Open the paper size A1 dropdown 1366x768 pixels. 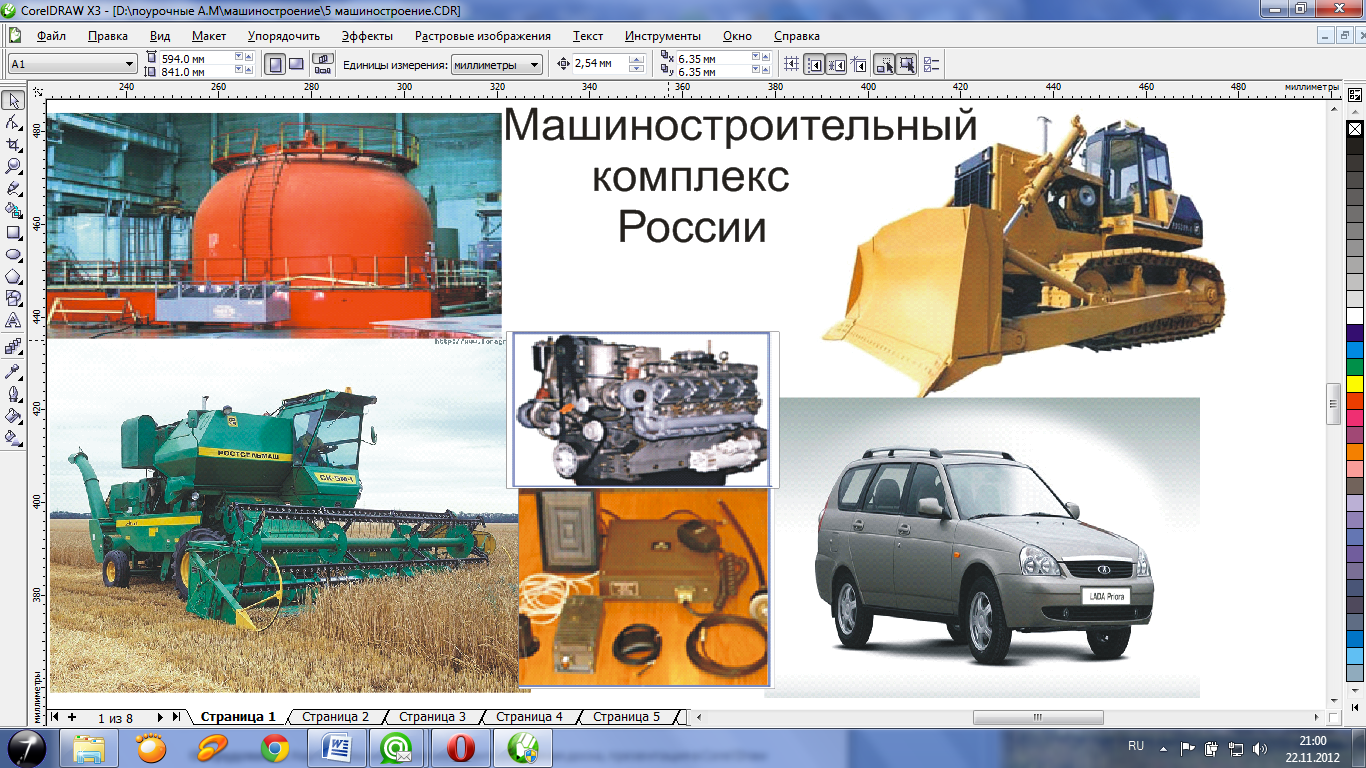pyautogui.click(x=130, y=64)
